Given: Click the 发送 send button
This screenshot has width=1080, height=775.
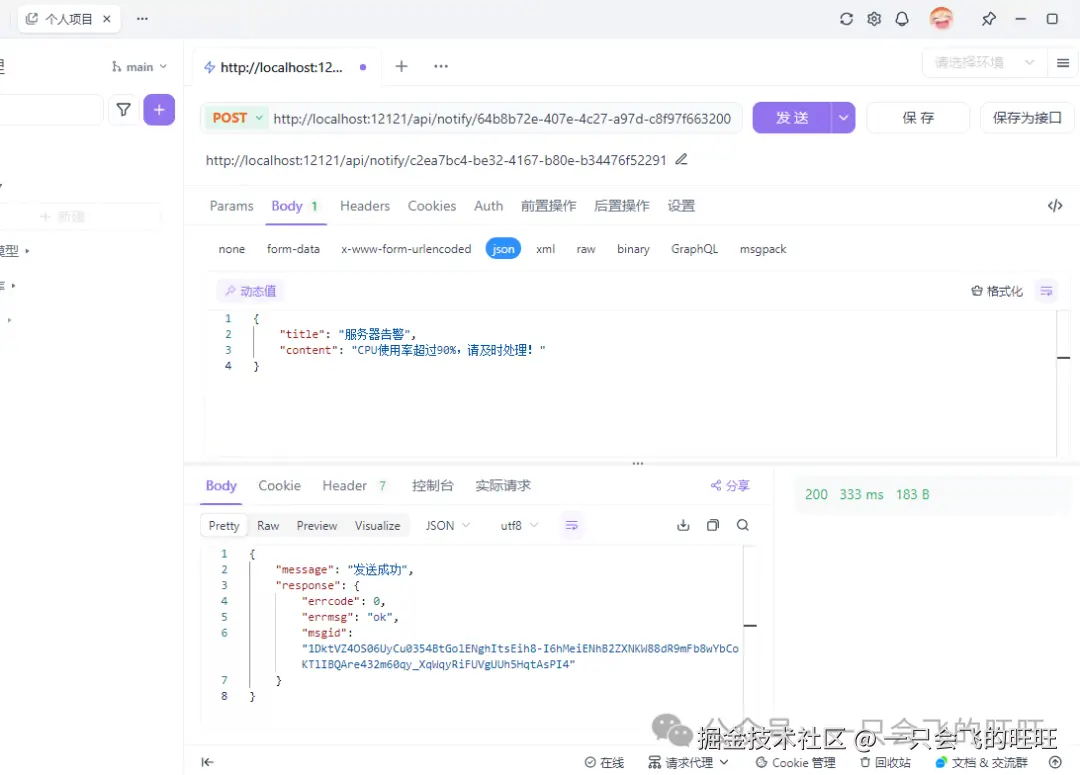Looking at the screenshot, I should [x=792, y=118].
